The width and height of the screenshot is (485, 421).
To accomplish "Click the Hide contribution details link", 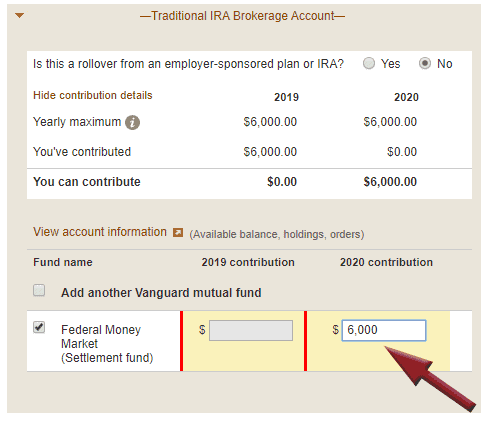I will pyautogui.click(x=93, y=95).
